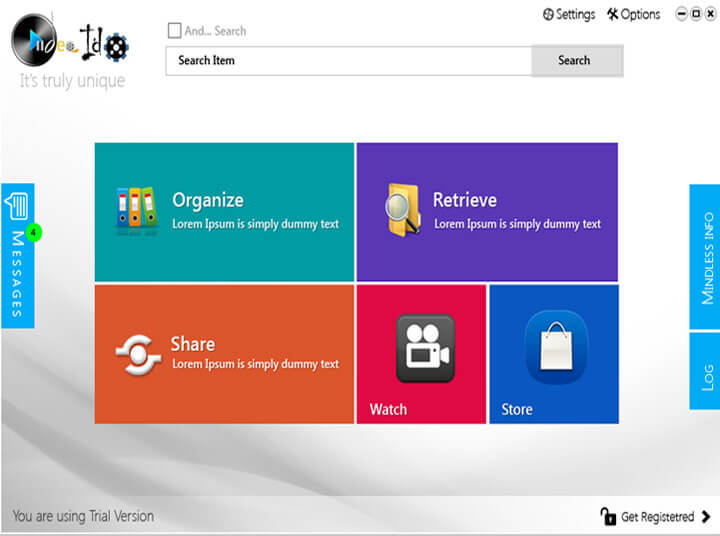Click the folder magnifier icon on Retrieve tile
This screenshot has width=720, height=536.
pos(403,211)
